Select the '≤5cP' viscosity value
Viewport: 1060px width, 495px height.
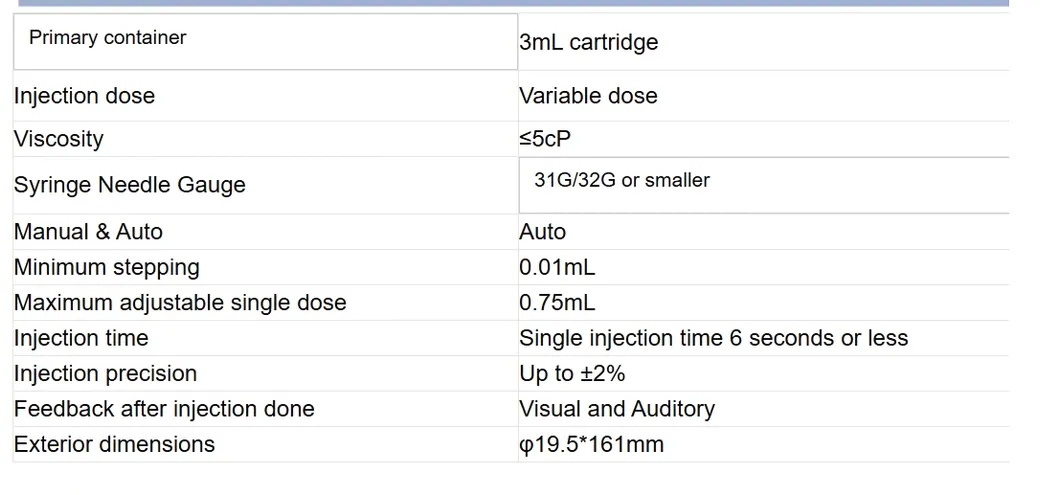point(545,139)
